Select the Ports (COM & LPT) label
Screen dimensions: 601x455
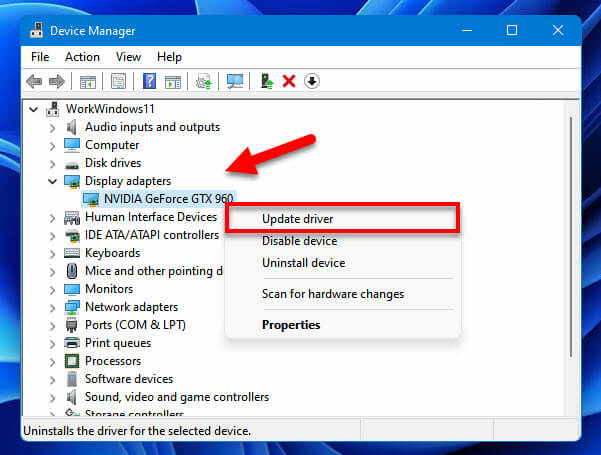click(x=135, y=325)
